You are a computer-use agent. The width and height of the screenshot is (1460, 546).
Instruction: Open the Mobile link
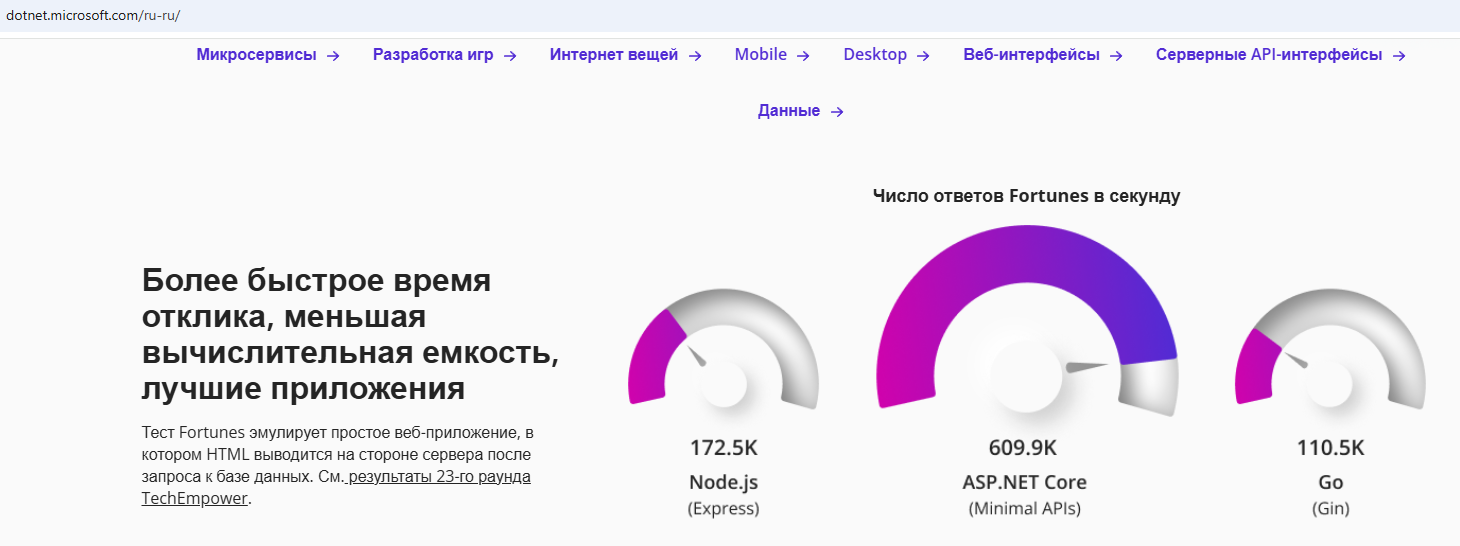(761, 55)
